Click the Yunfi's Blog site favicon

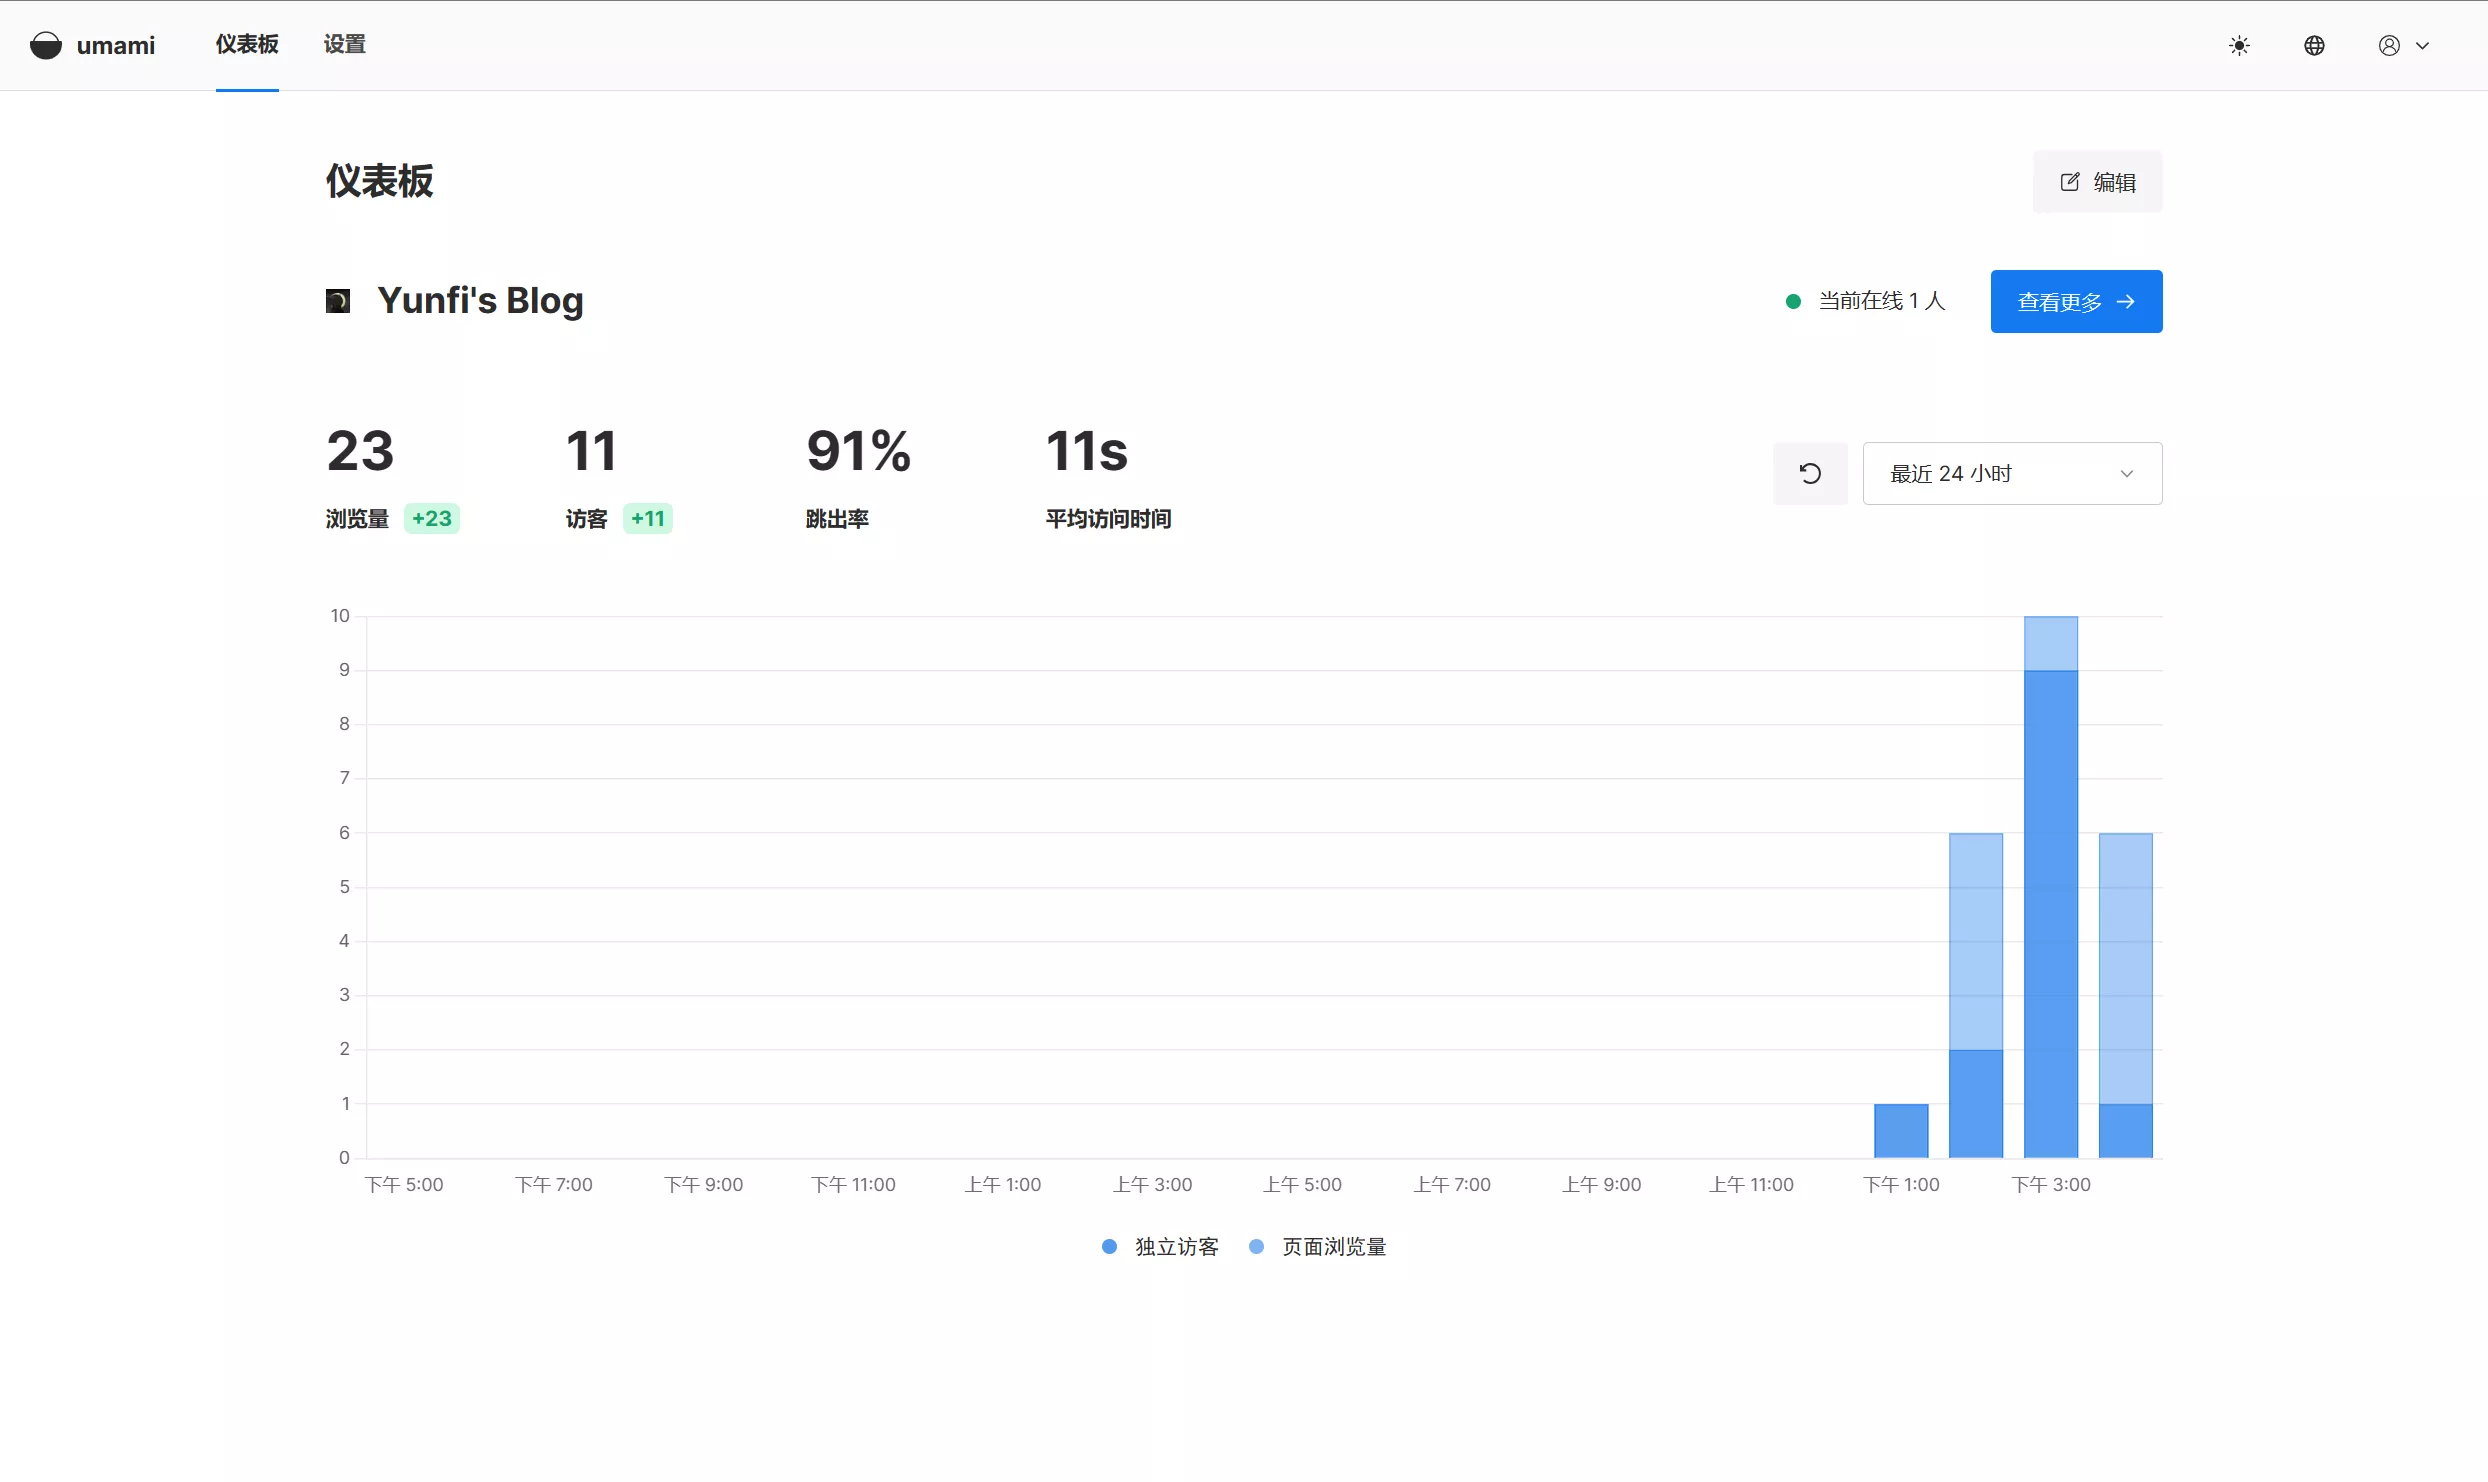click(339, 300)
